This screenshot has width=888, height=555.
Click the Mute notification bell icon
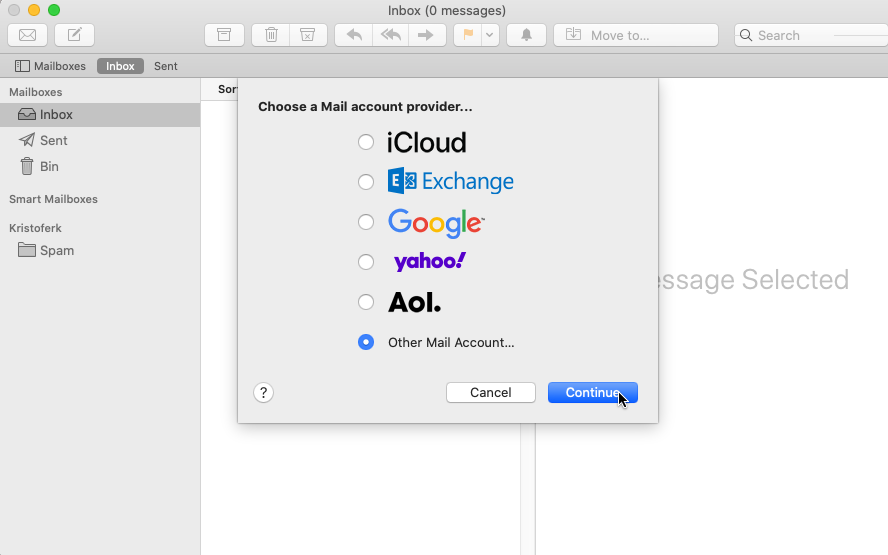pos(526,35)
